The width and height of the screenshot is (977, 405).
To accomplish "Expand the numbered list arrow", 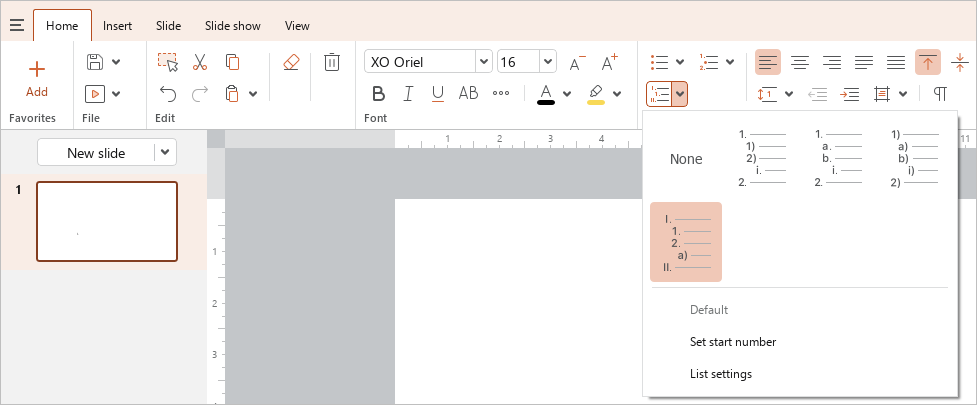I will [x=730, y=62].
